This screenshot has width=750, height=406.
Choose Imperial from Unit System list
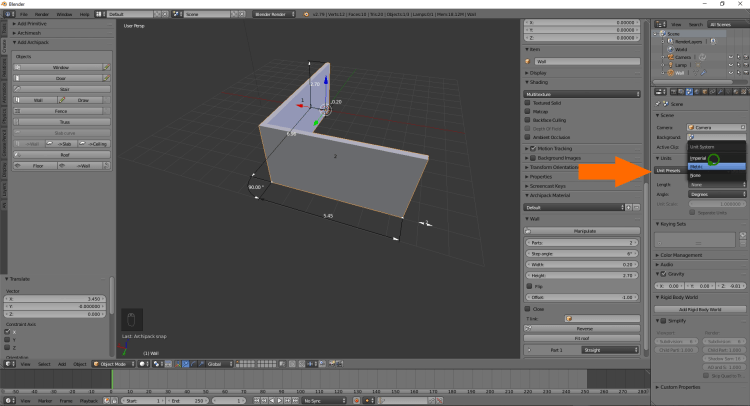[x=699, y=158]
